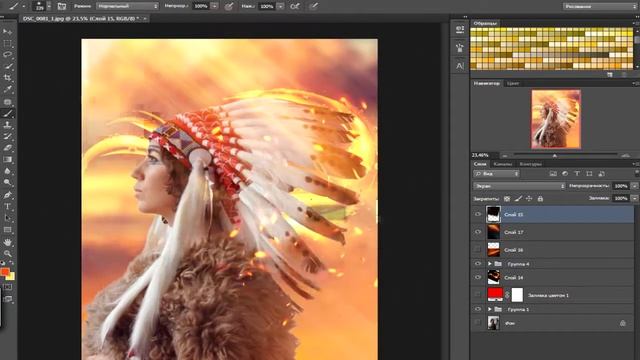Select the Eyedropper tool

(7, 89)
